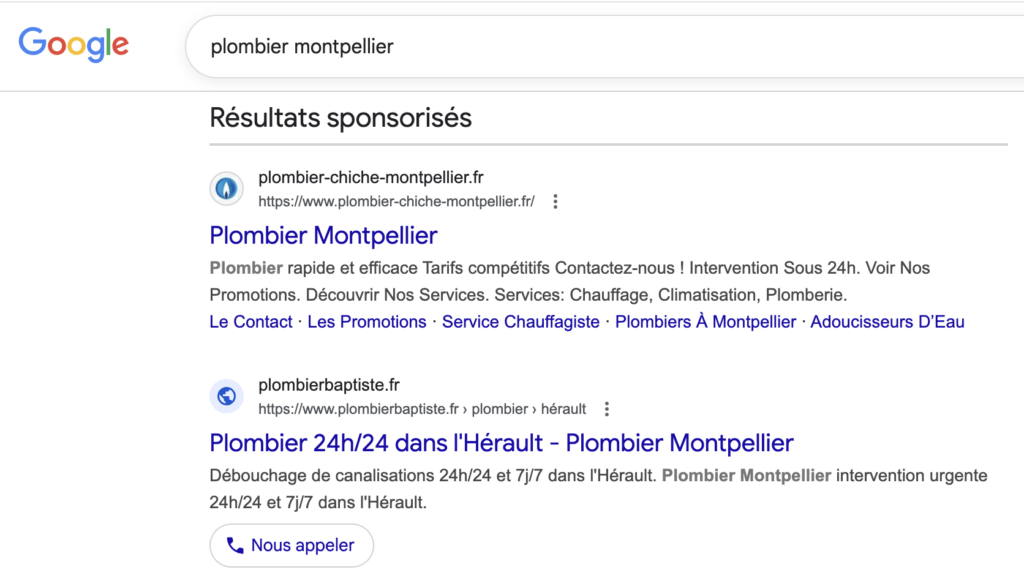Click the 'Plombiers À Montpellier' sitelink

[705, 321]
